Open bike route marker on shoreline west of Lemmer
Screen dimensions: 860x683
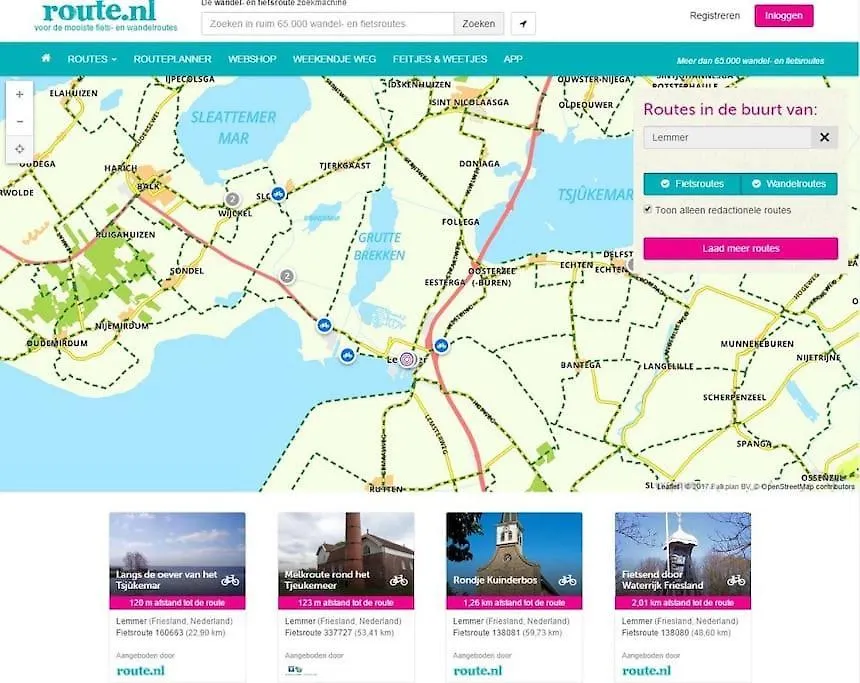[347, 355]
